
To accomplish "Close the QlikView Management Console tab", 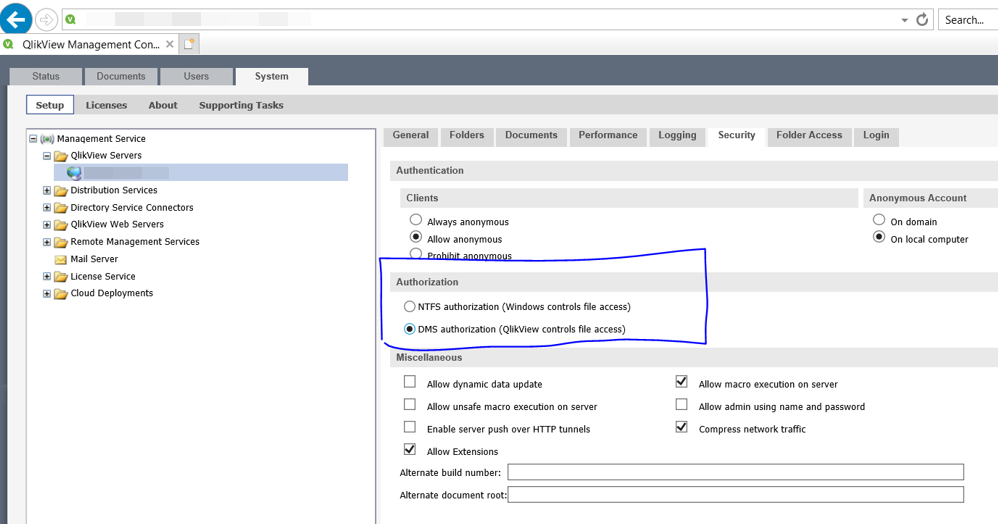I will point(169,44).
